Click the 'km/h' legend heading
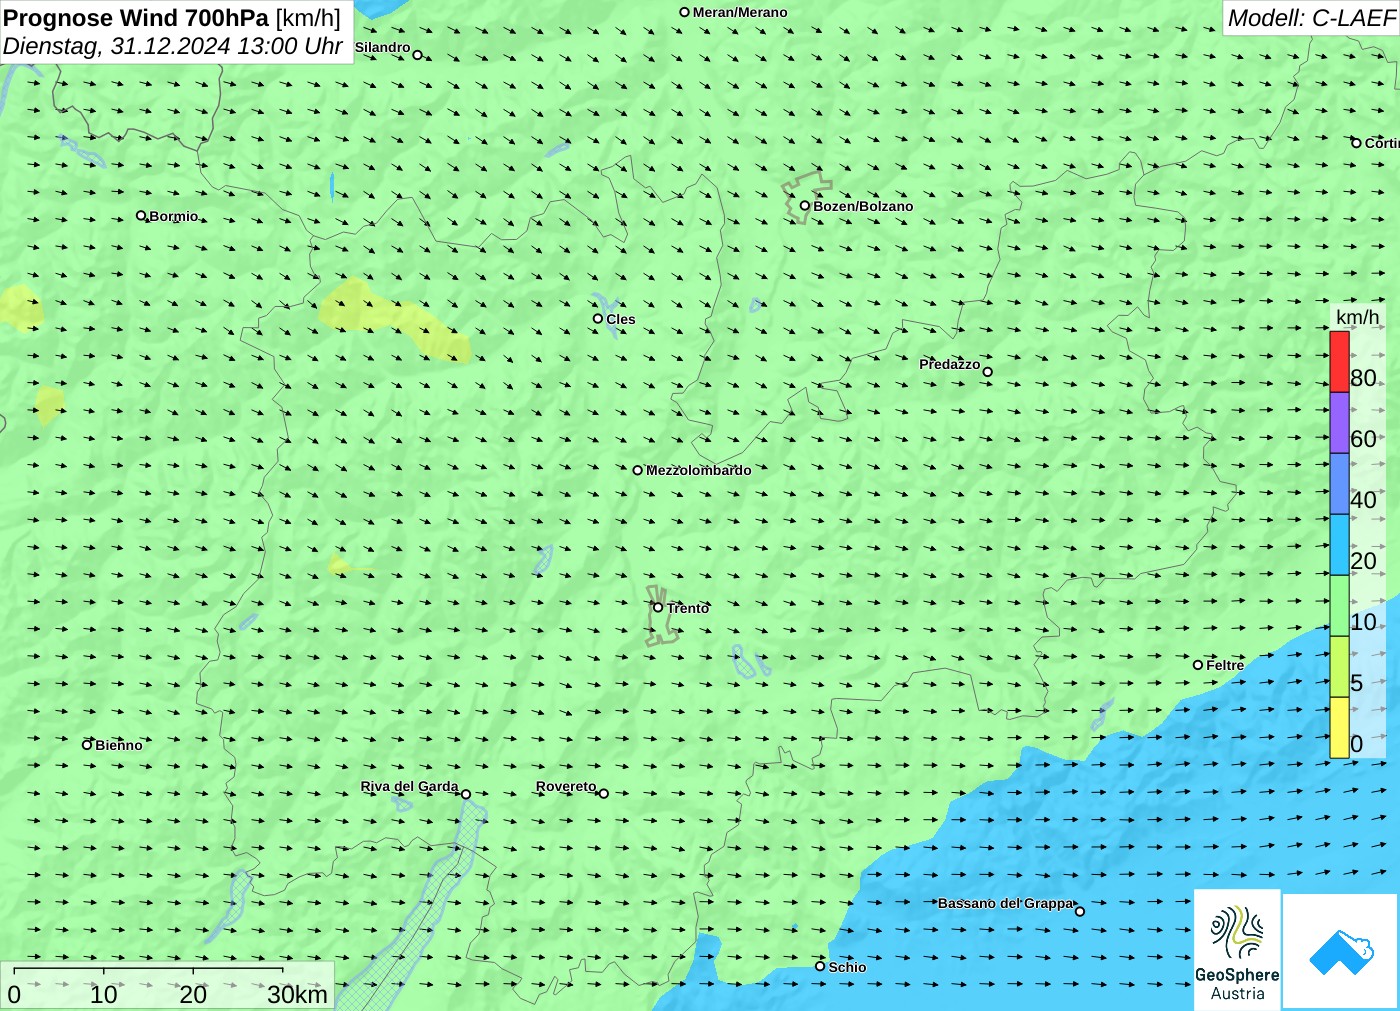 (x=1357, y=317)
